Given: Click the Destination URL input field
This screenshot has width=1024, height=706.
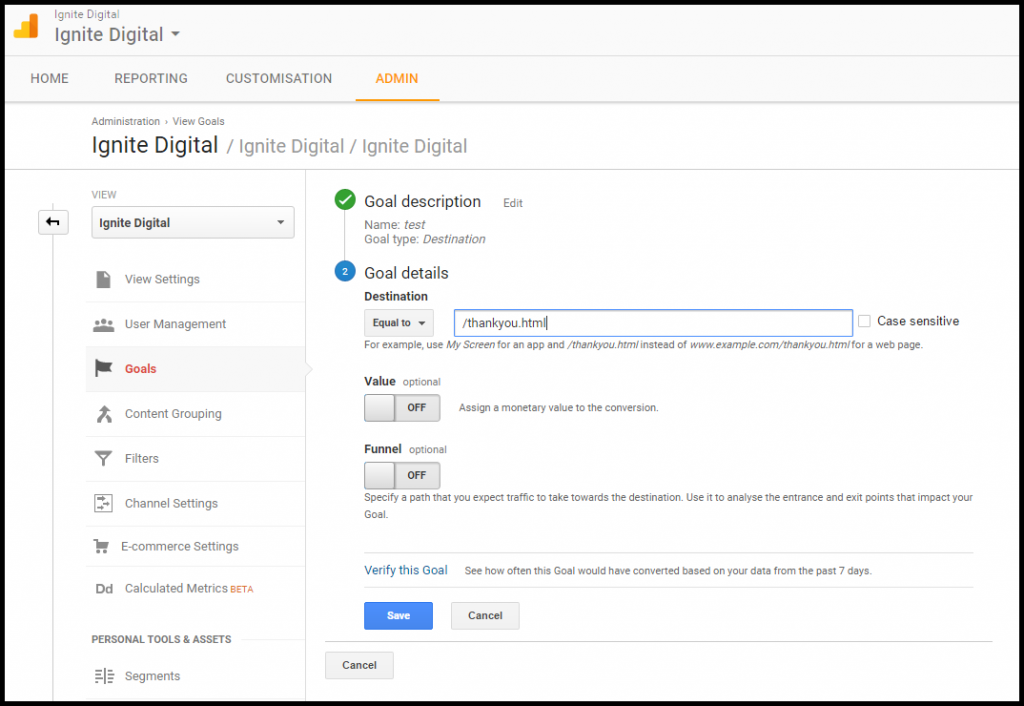Looking at the screenshot, I should [x=652, y=323].
